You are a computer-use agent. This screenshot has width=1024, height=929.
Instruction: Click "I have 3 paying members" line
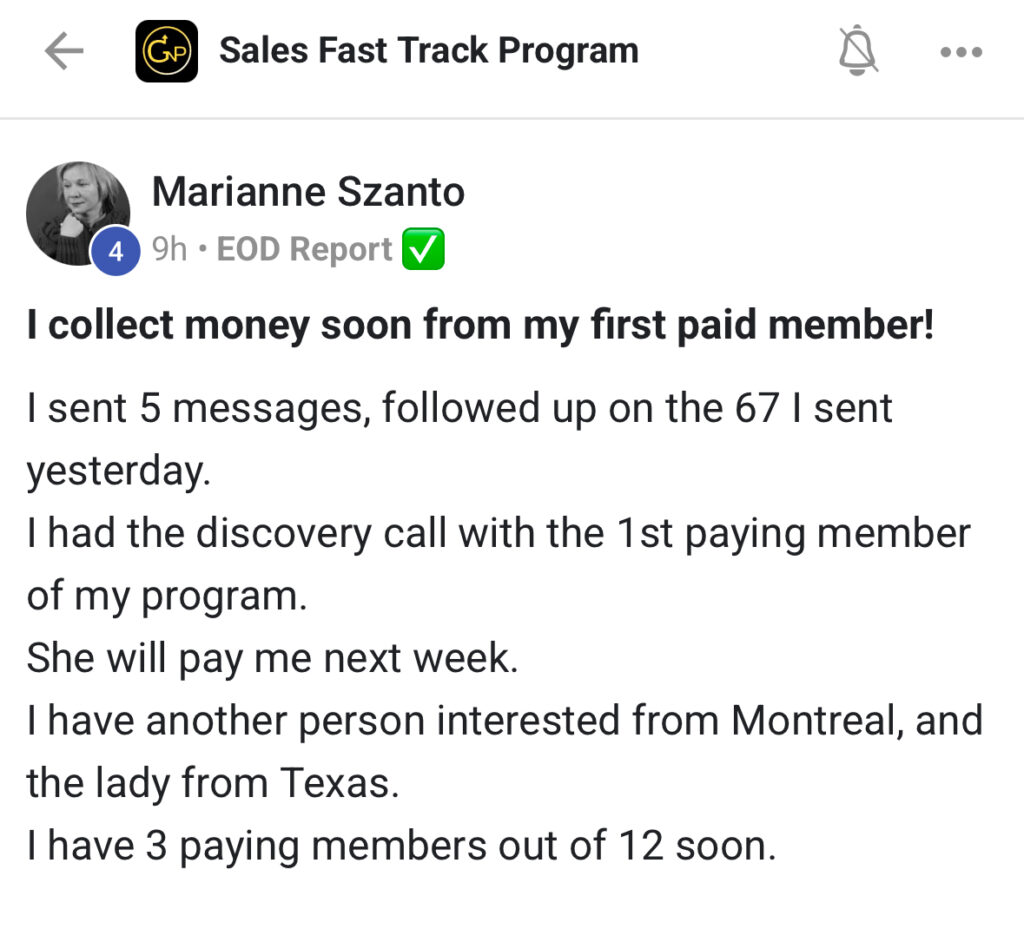[x=401, y=846]
